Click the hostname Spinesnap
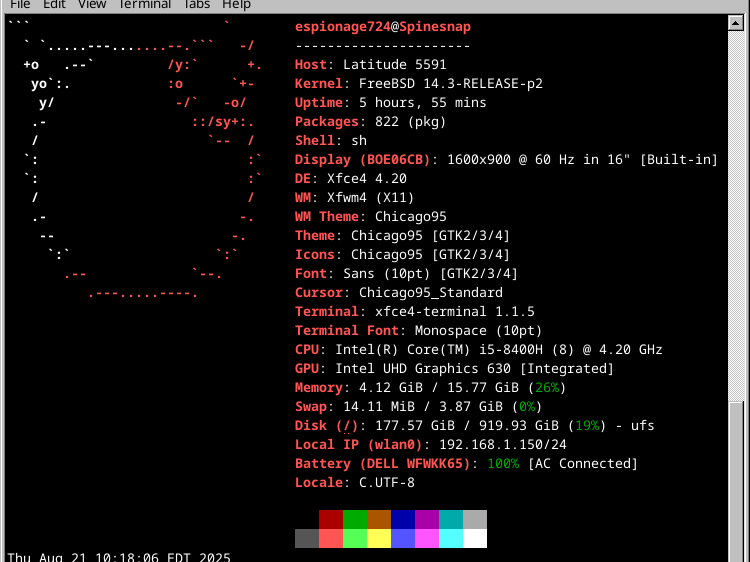 [x=435, y=27]
